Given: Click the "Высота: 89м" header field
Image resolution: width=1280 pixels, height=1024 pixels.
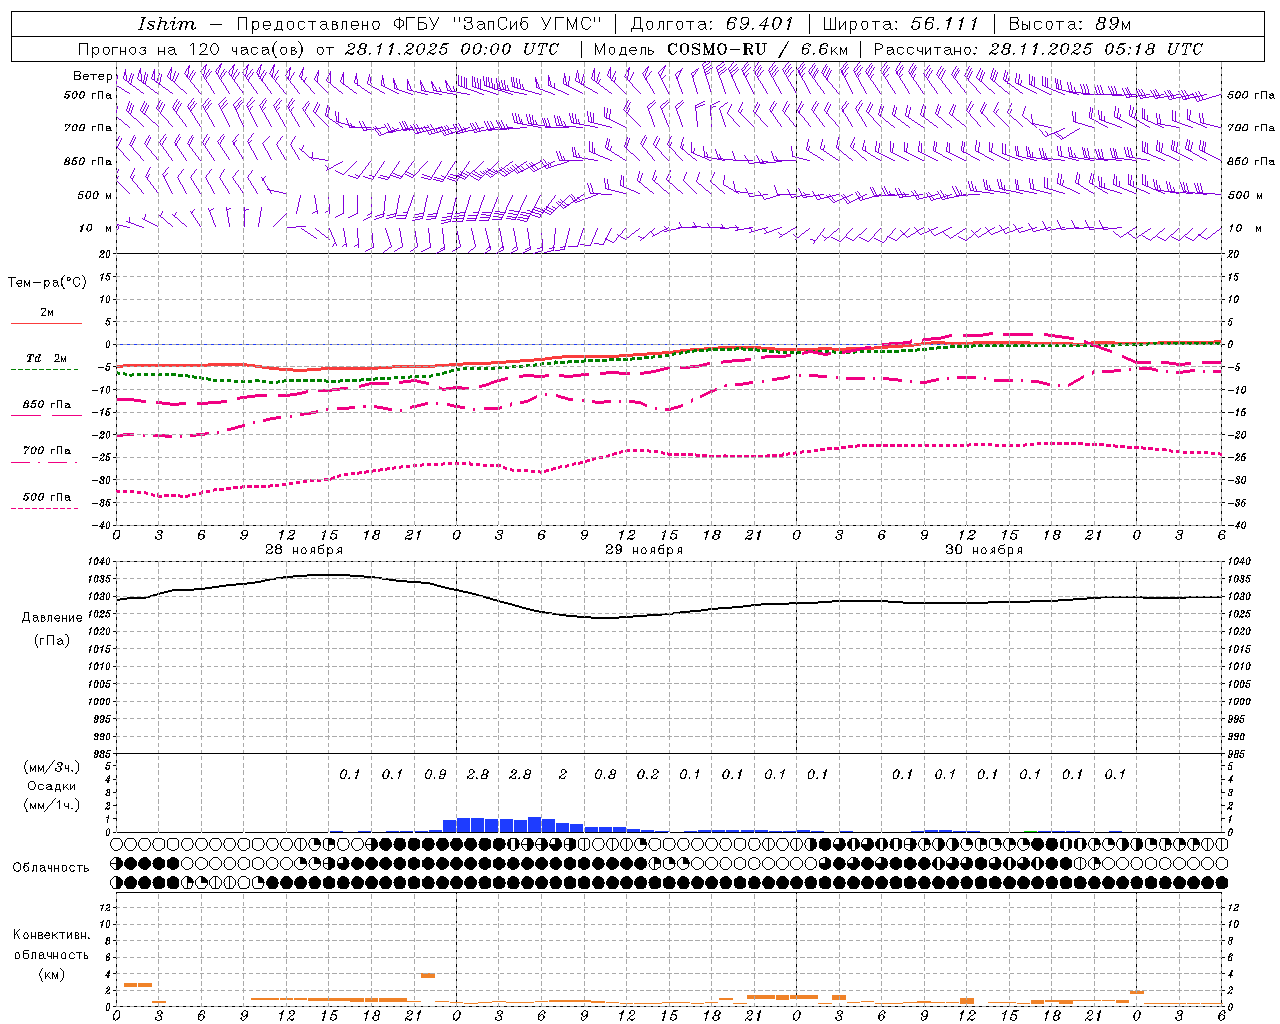Looking at the screenshot, I should [1070, 24].
